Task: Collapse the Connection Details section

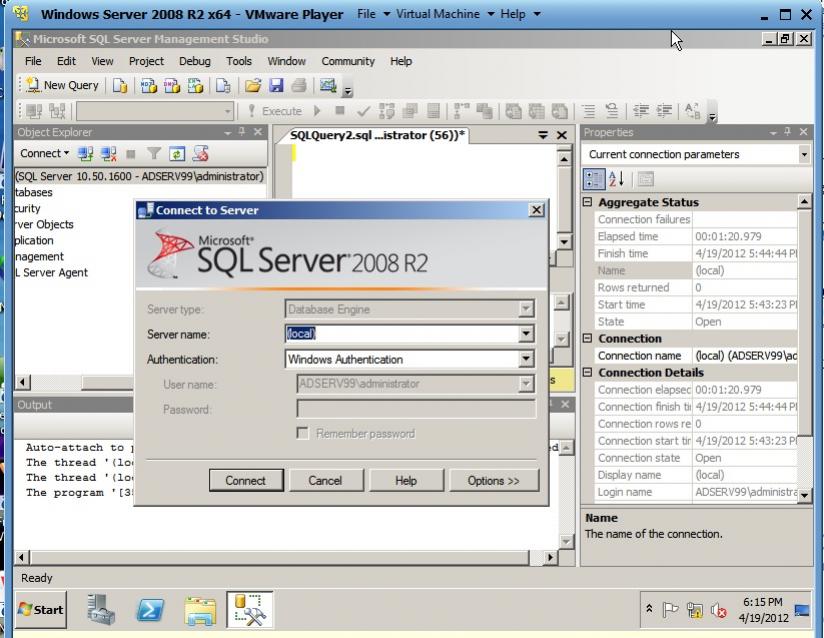Action: click(588, 372)
